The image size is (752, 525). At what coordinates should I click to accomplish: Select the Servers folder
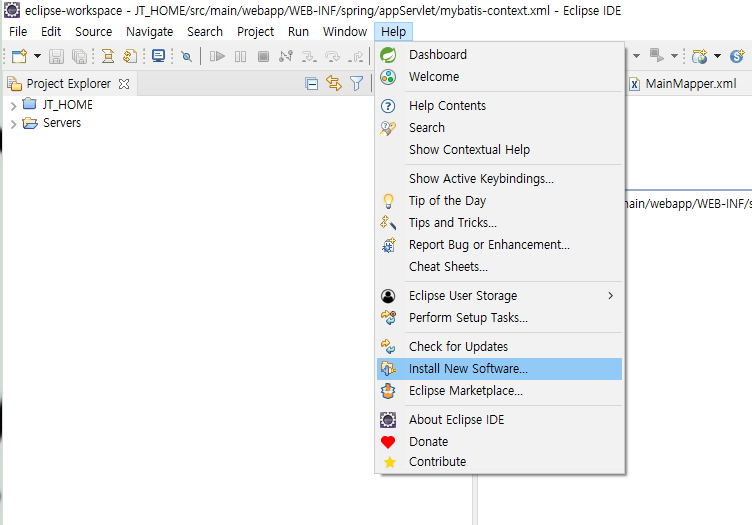pos(62,123)
